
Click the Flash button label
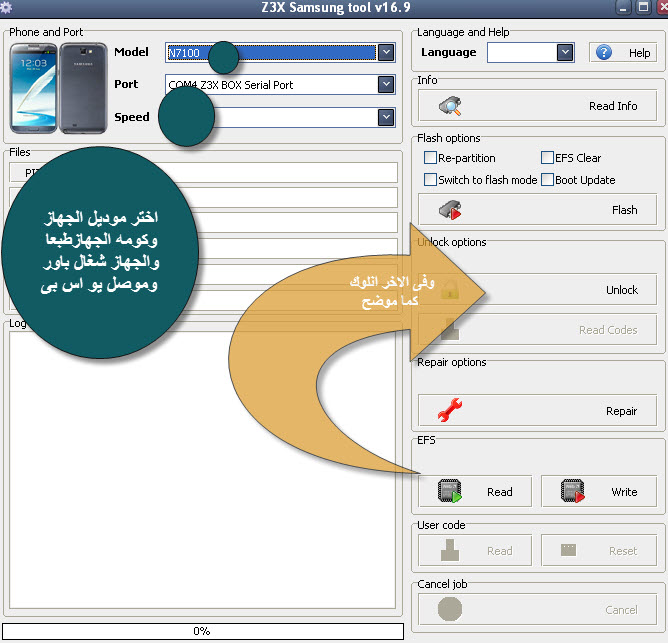tap(625, 210)
